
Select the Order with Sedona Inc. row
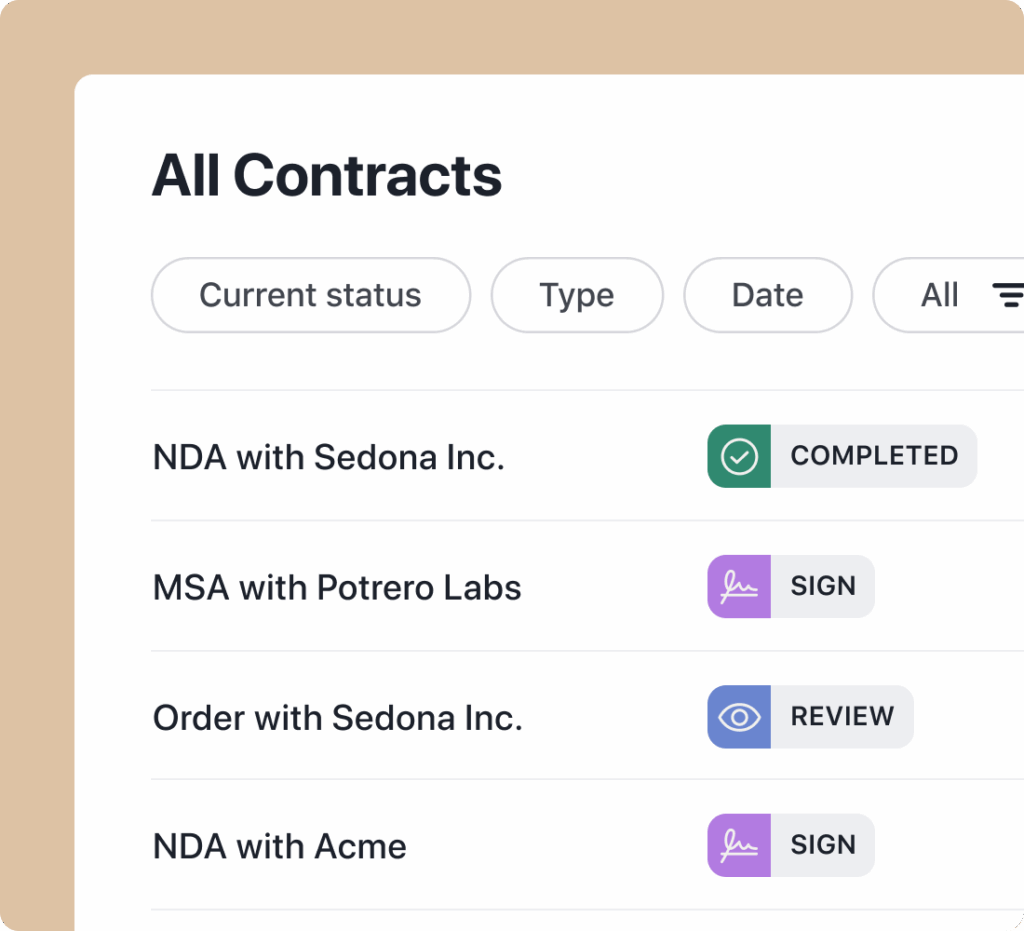click(x=336, y=717)
